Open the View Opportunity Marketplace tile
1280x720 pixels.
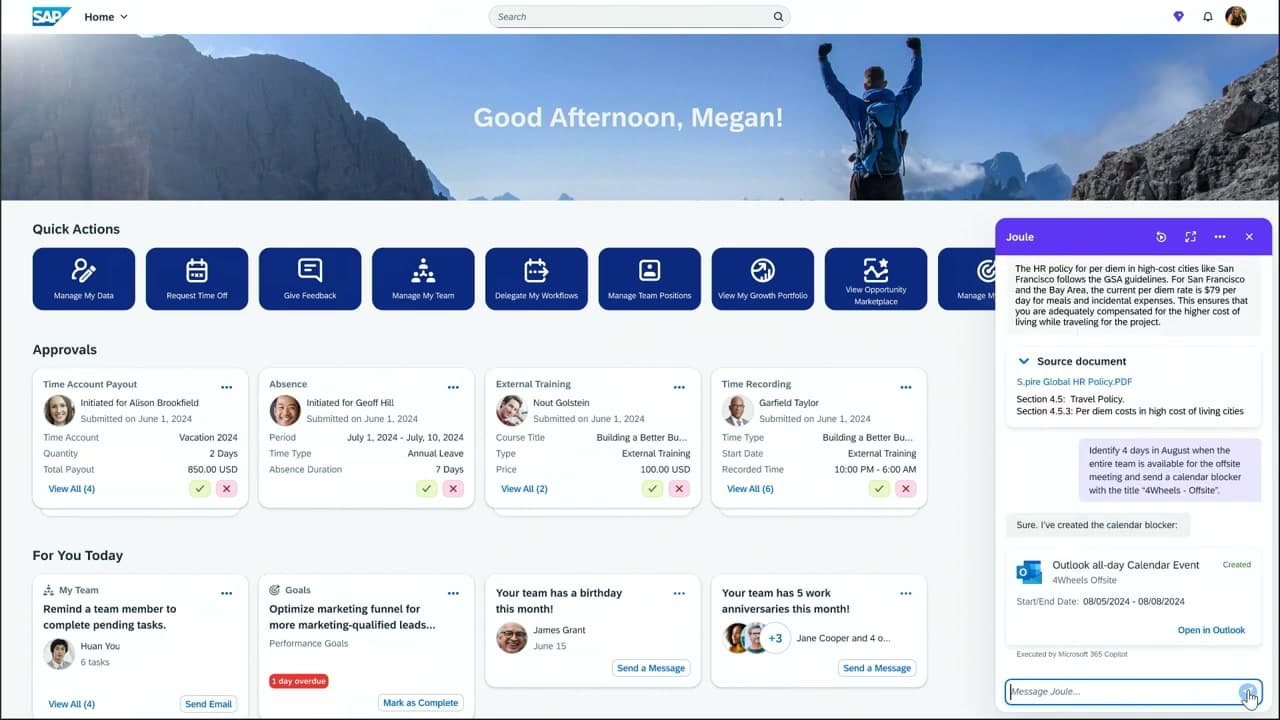[875, 279]
